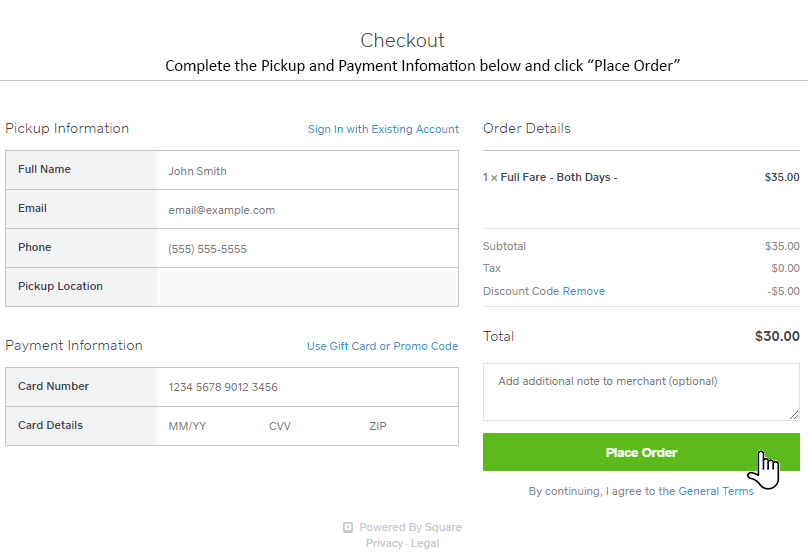
Task: Click the Square logo icon in footer
Action: pos(348,527)
